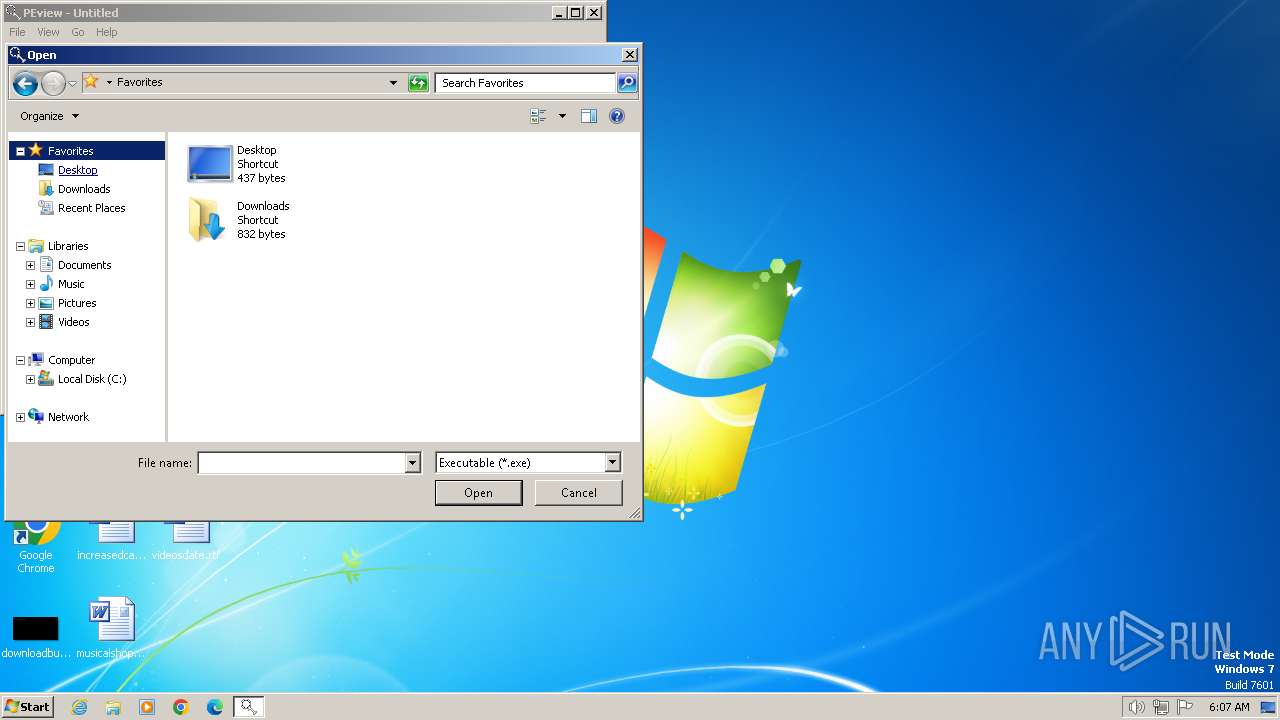Image resolution: width=1280 pixels, height=720 pixels.
Task: Go back using the Back arrow button
Action: 25,83
